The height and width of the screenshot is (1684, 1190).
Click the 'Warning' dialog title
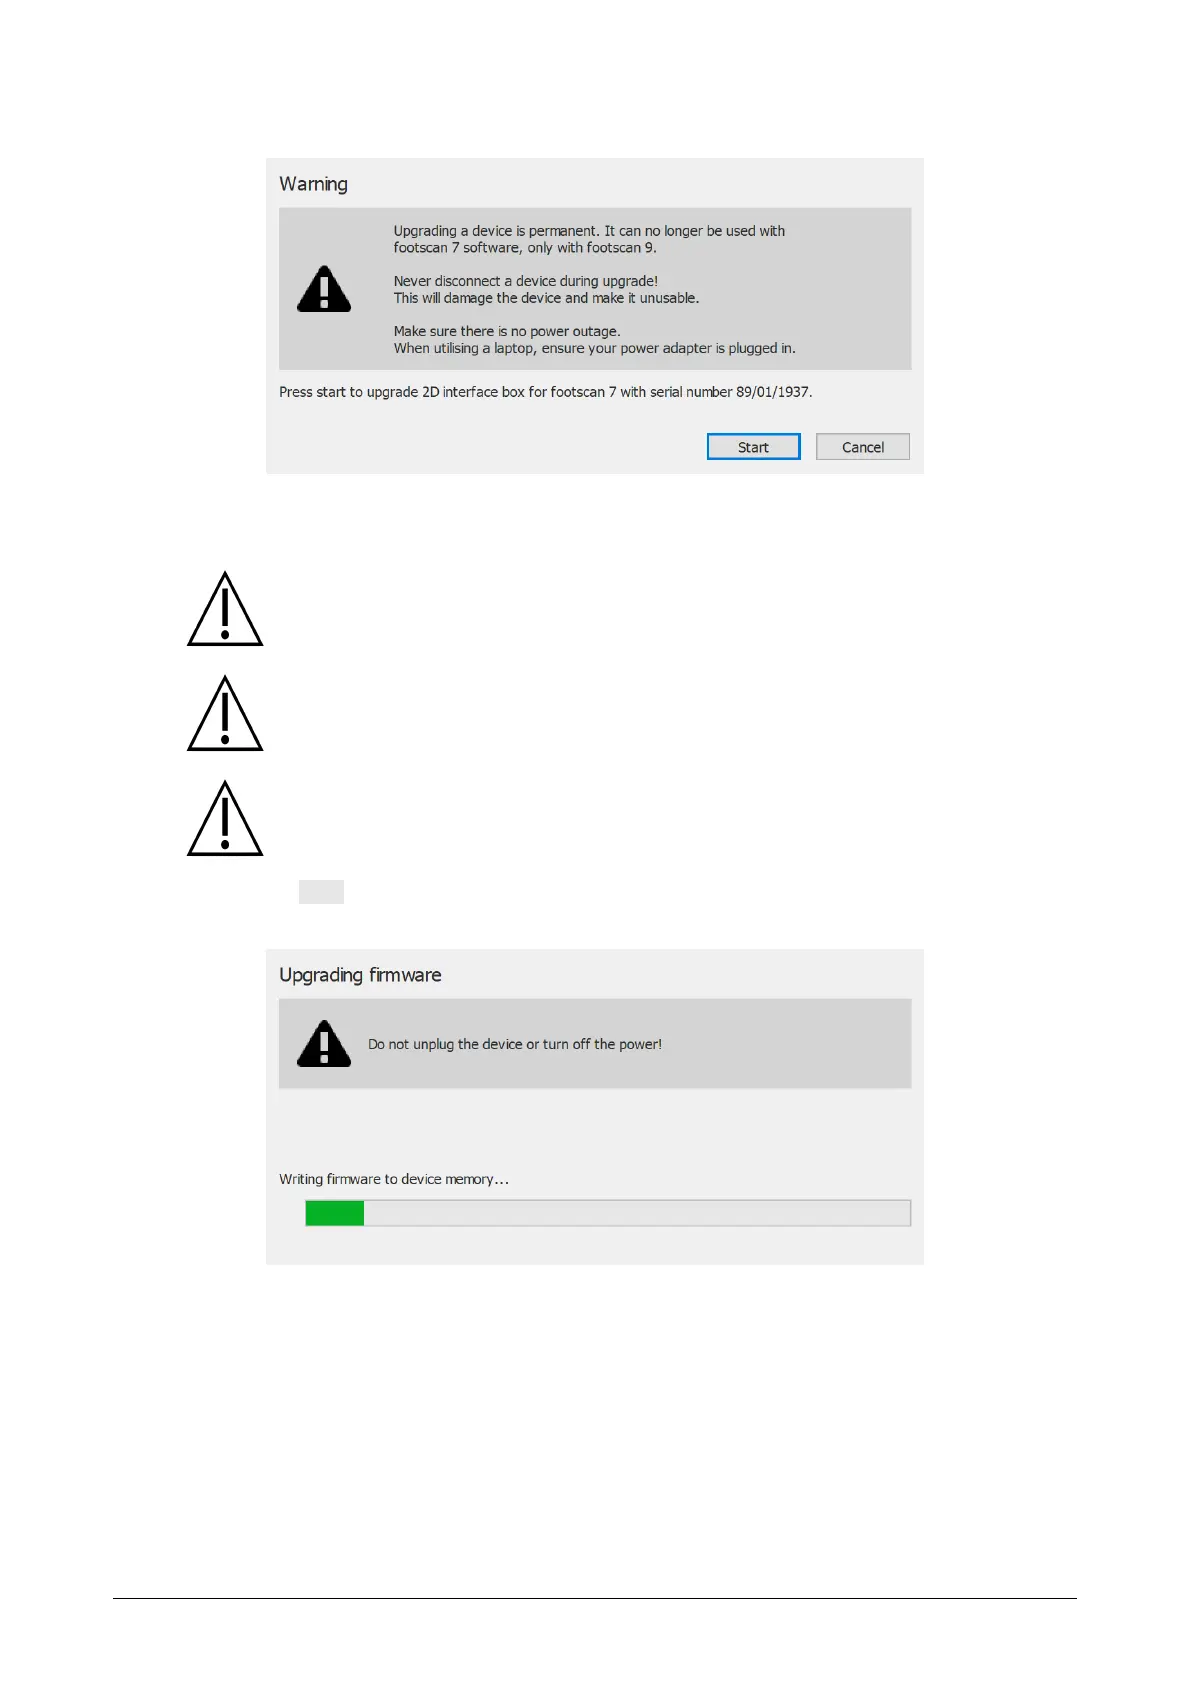[313, 184]
